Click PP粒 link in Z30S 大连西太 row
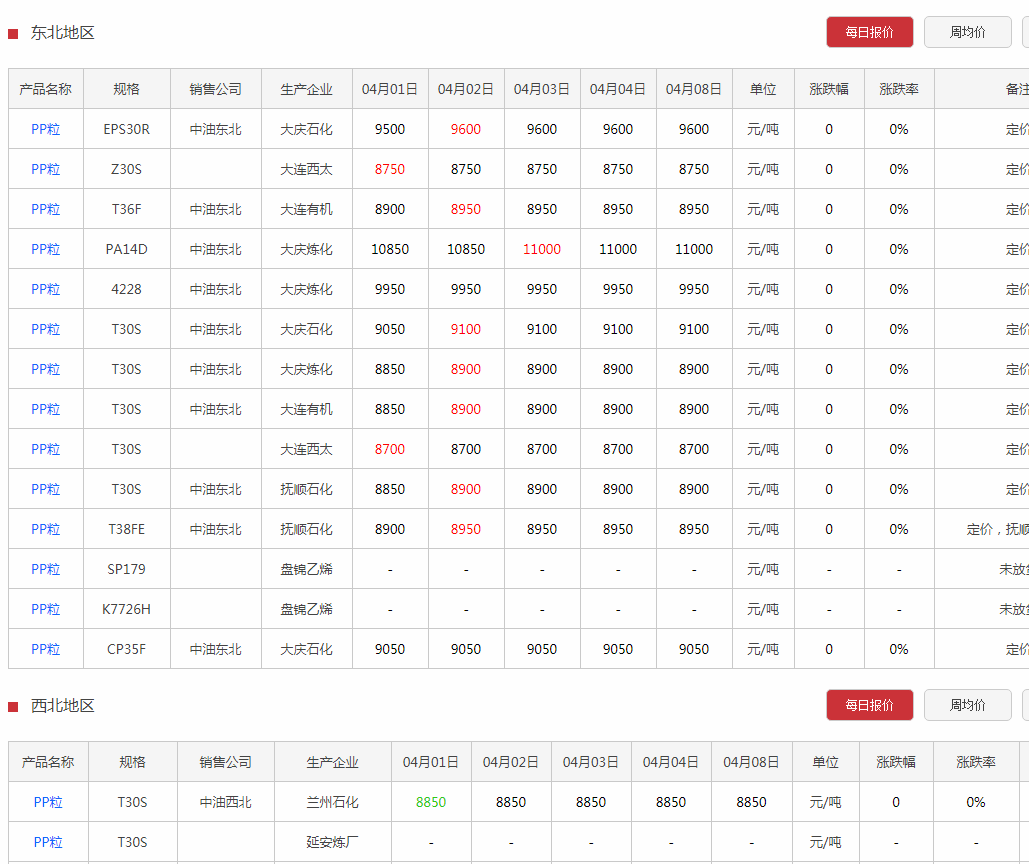1029x864 pixels. coord(46,169)
